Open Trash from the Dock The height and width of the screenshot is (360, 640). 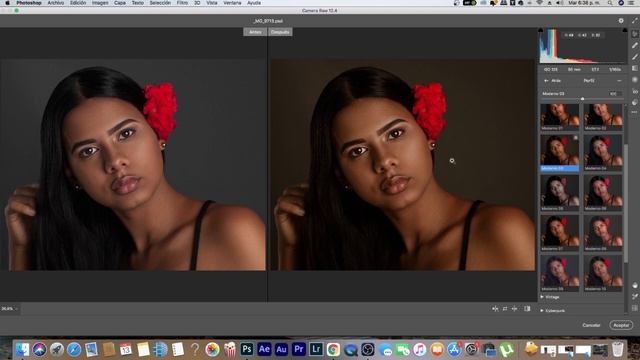click(618, 349)
